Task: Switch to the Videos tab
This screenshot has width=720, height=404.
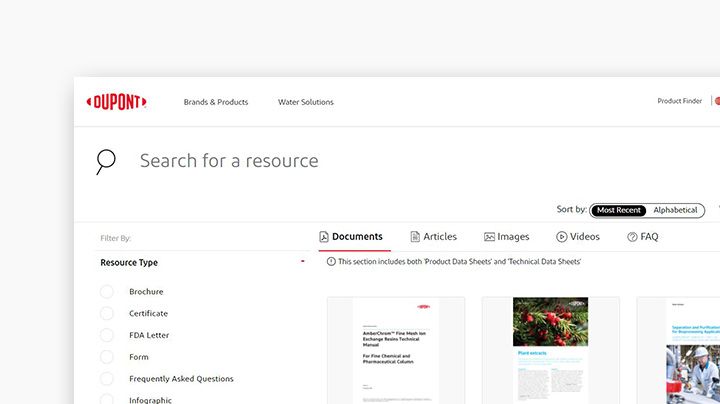Action: pyautogui.click(x=578, y=237)
